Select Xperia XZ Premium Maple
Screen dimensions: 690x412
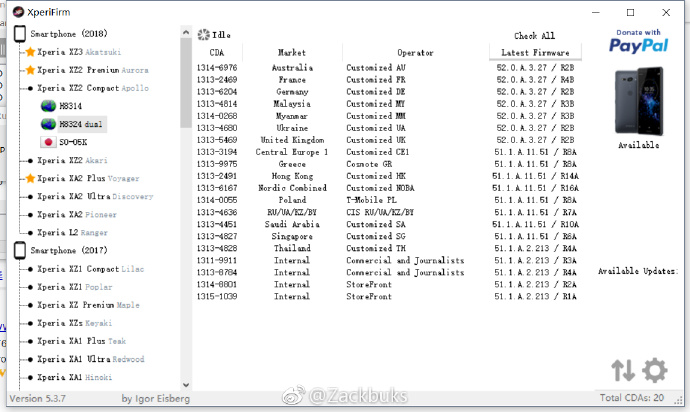88,305
